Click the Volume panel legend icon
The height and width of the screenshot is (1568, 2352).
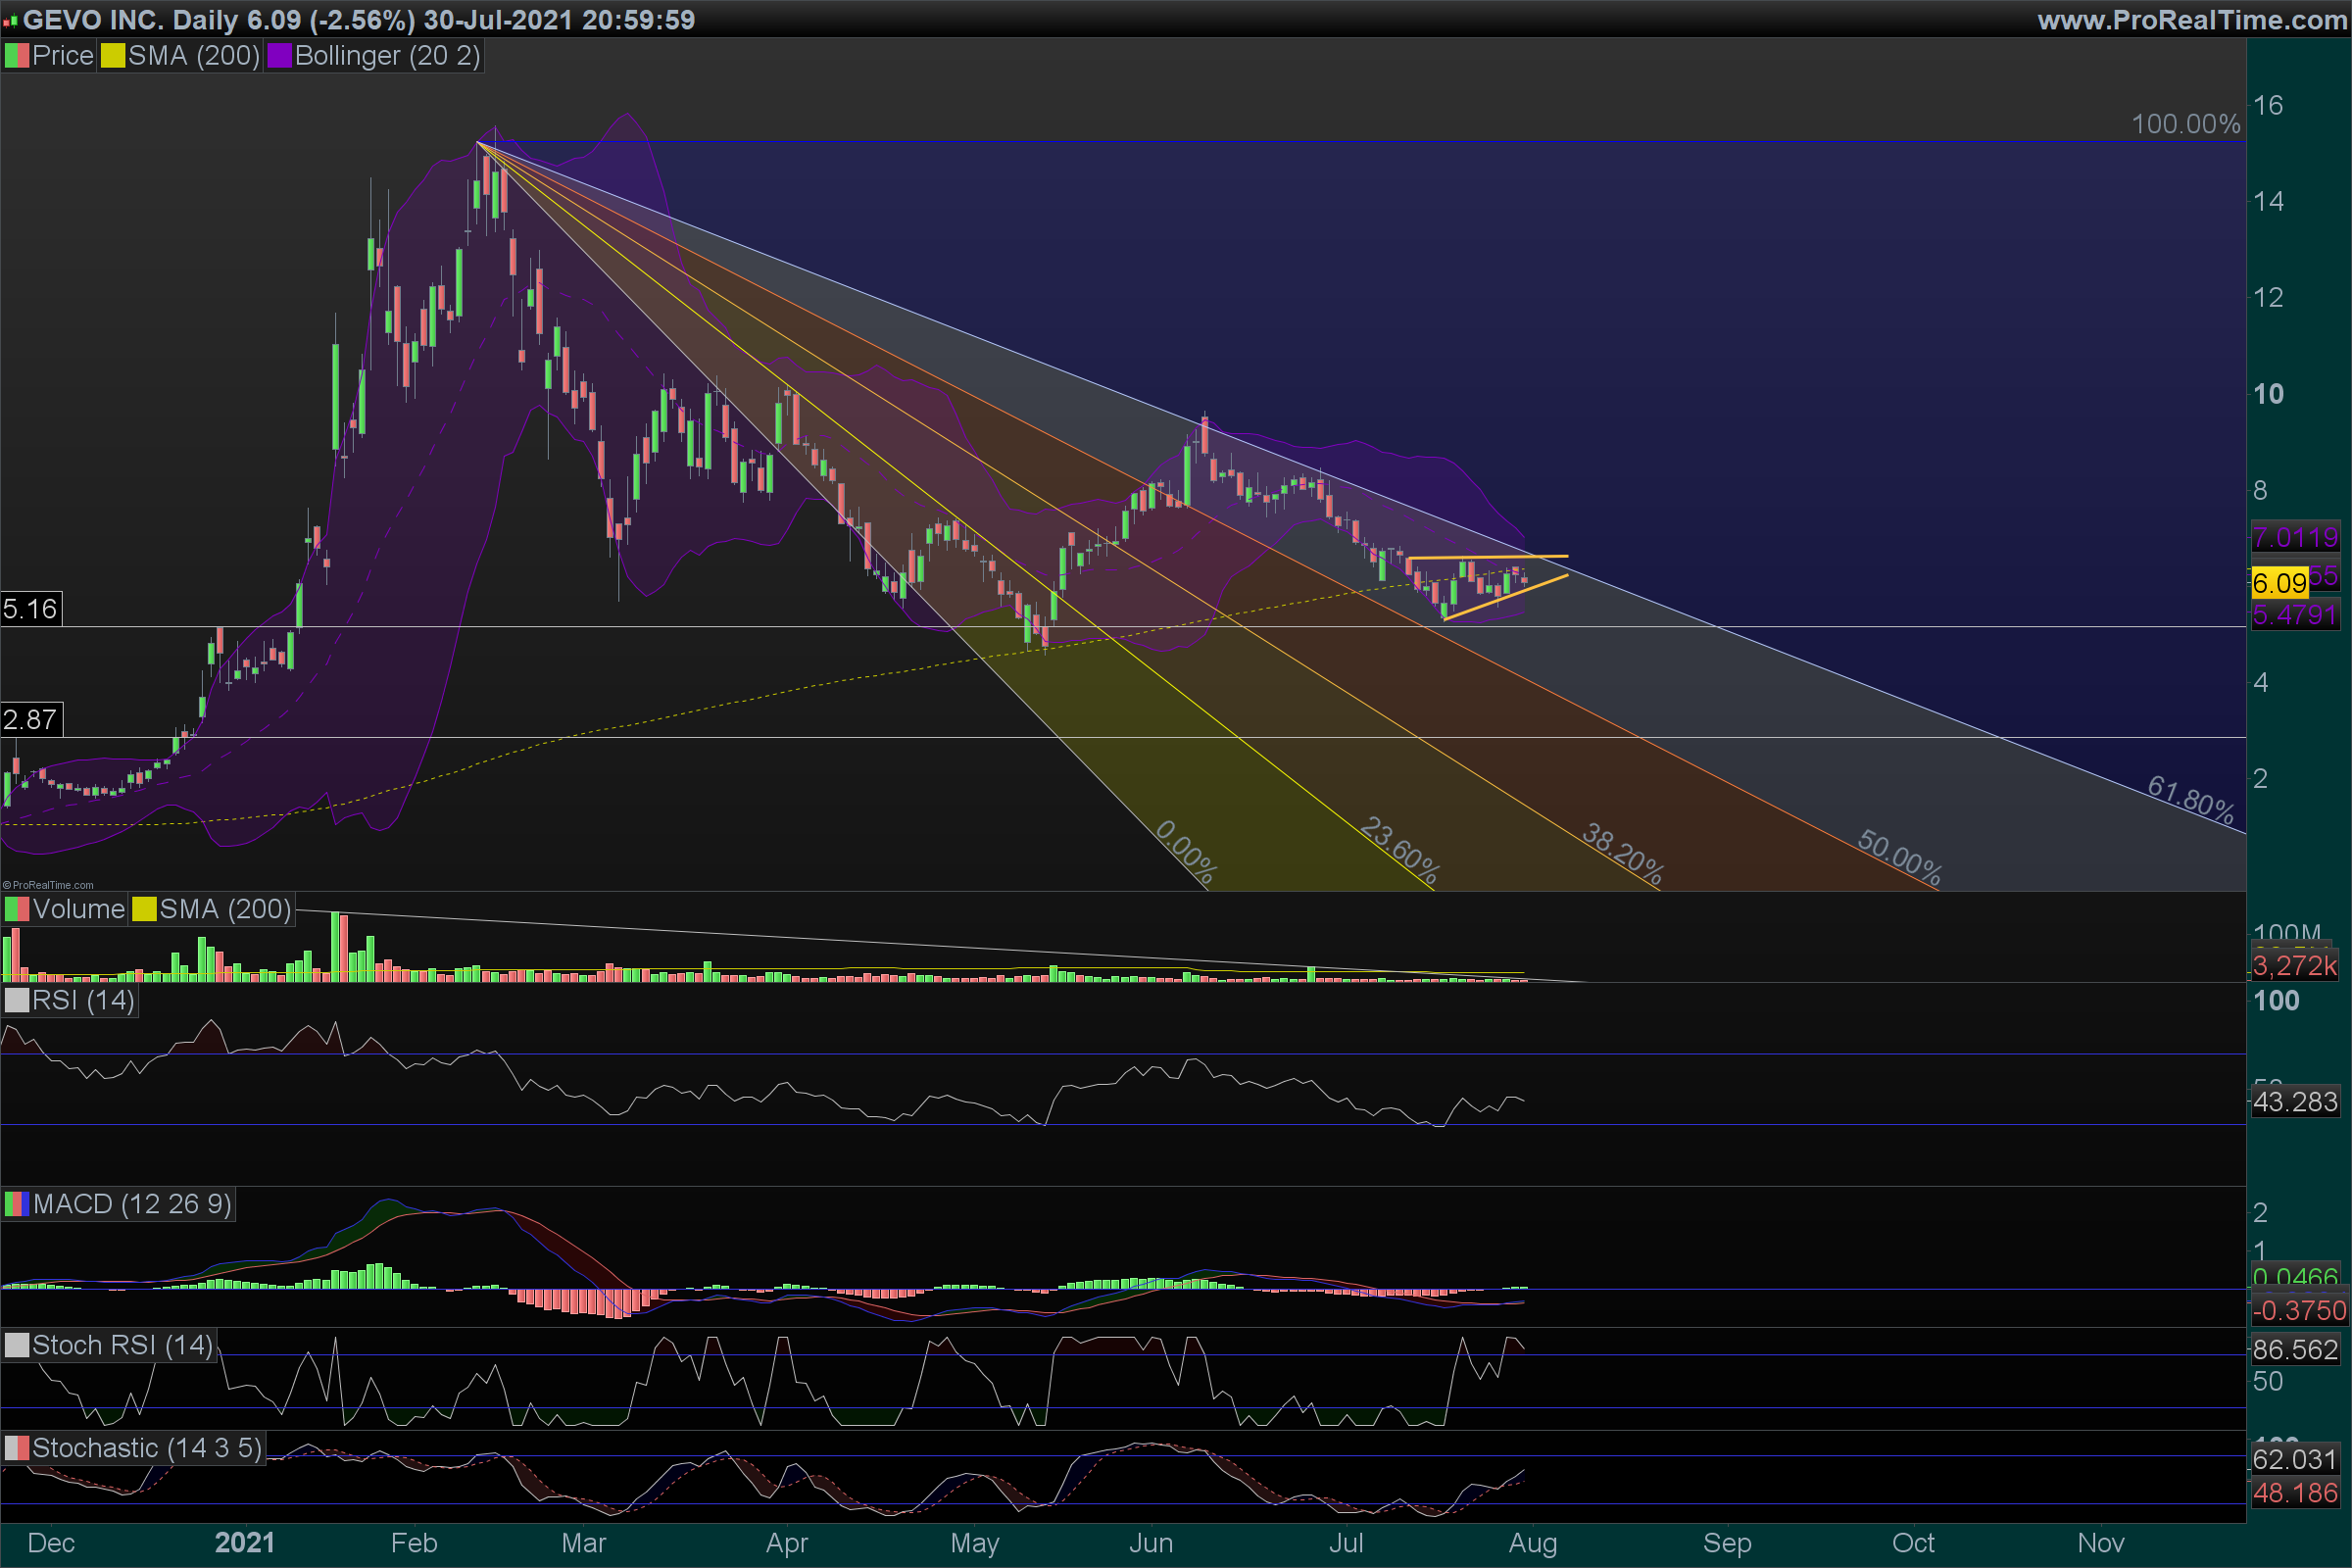pos(17,909)
